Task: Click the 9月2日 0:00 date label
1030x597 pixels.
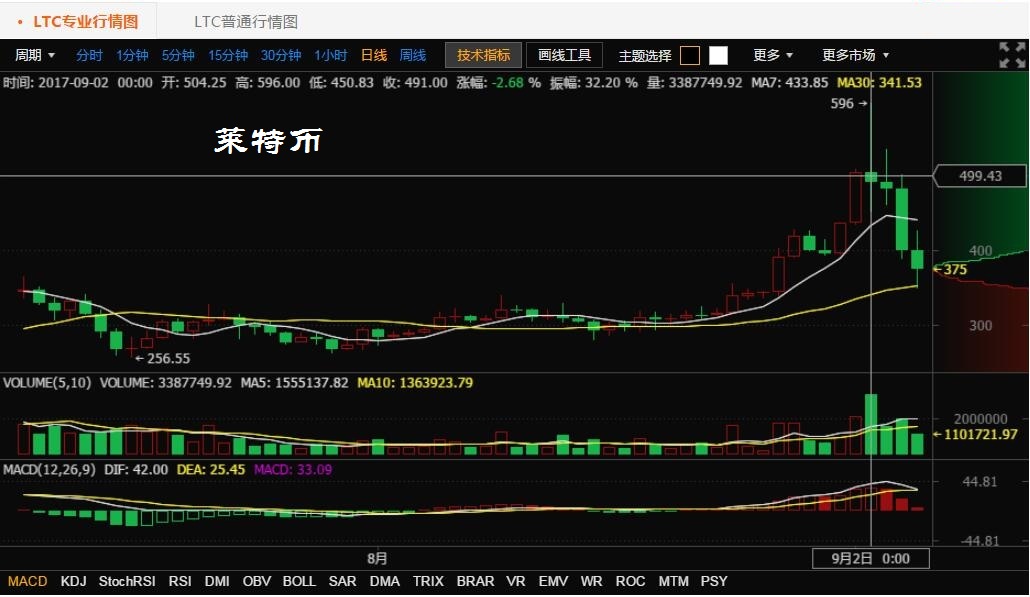Action: click(870, 558)
